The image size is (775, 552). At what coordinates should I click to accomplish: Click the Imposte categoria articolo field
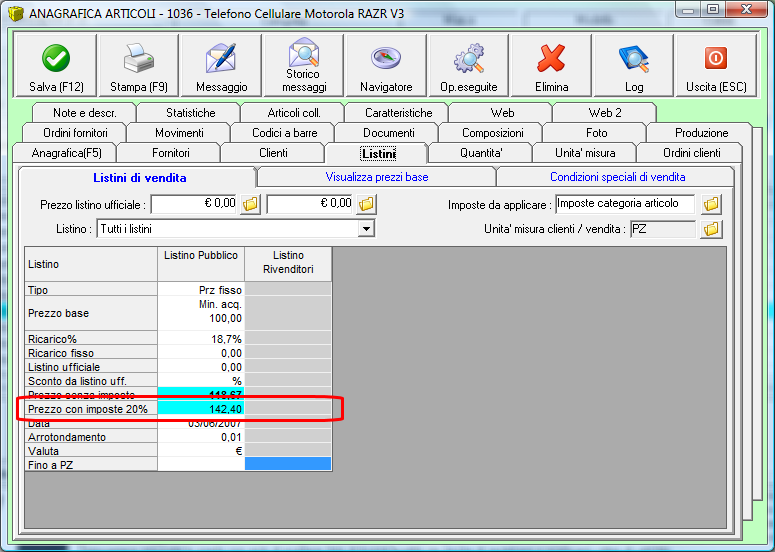625,203
